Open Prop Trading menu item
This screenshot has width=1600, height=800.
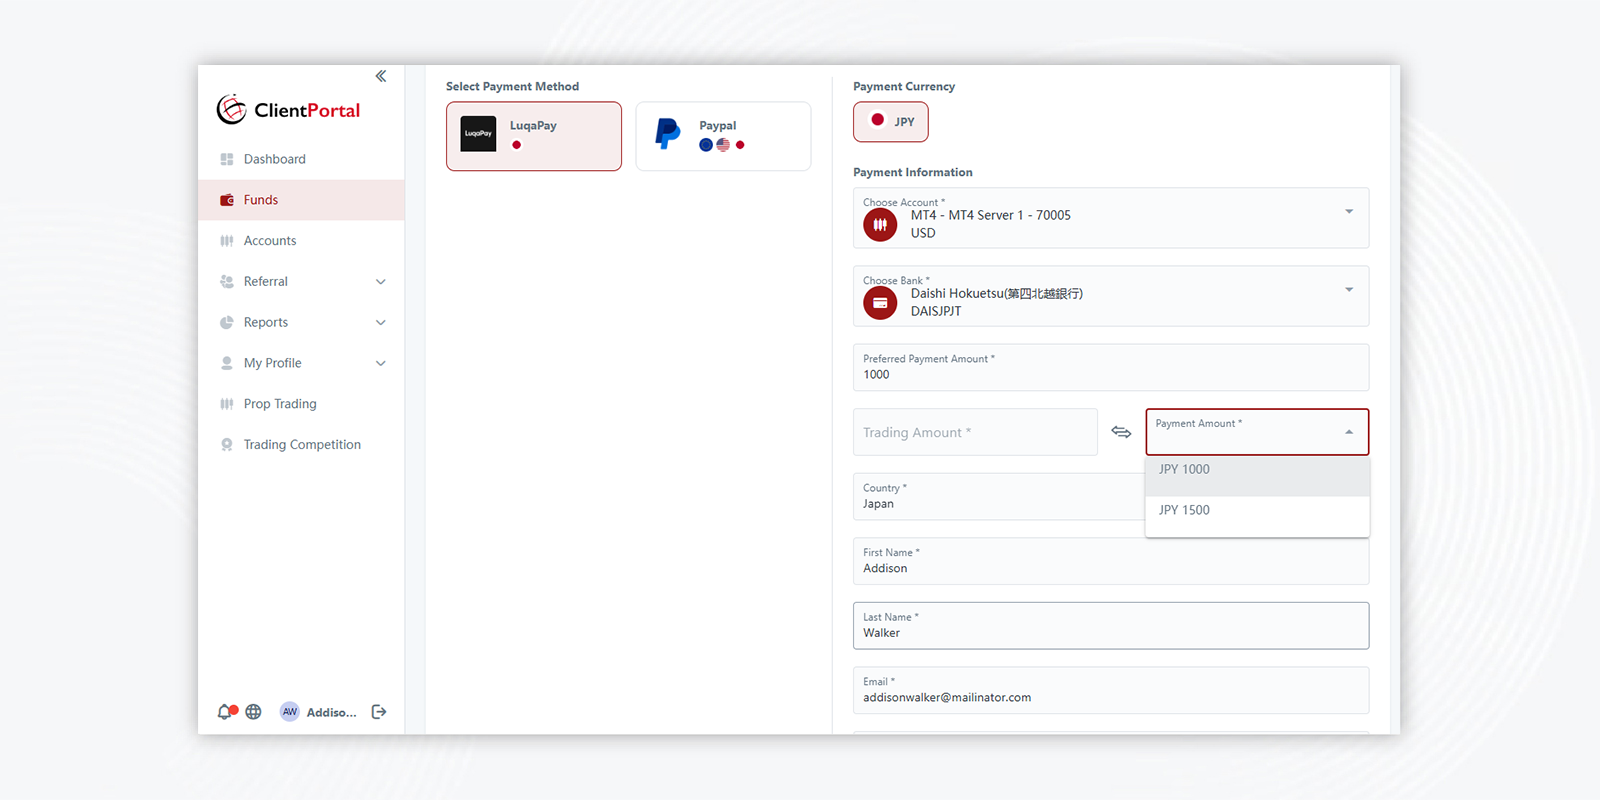pyautogui.click(x=301, y=404)
